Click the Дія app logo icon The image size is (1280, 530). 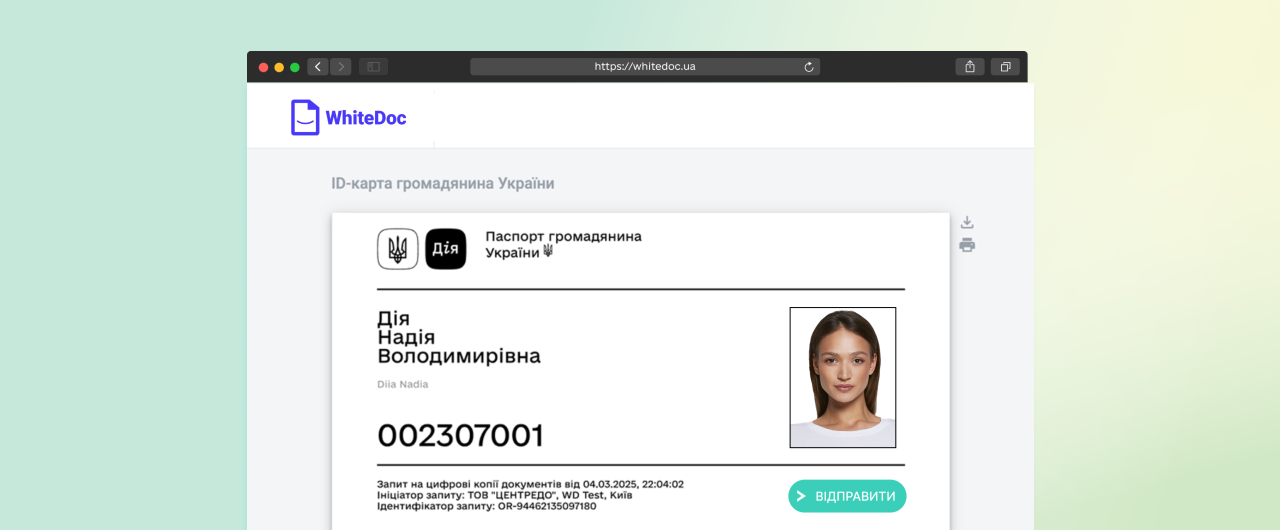446,249
